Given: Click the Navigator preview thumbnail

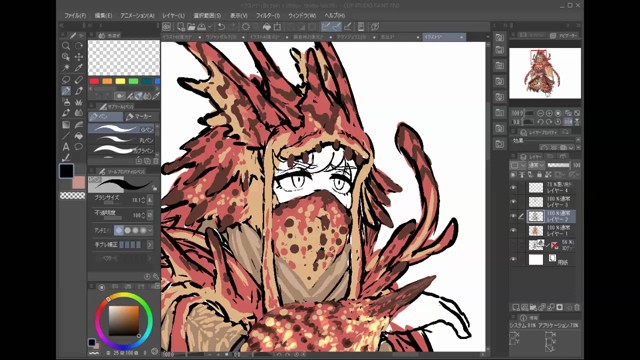Looking at the screenshot, I should pyautogui.click(x=545, y=73).
